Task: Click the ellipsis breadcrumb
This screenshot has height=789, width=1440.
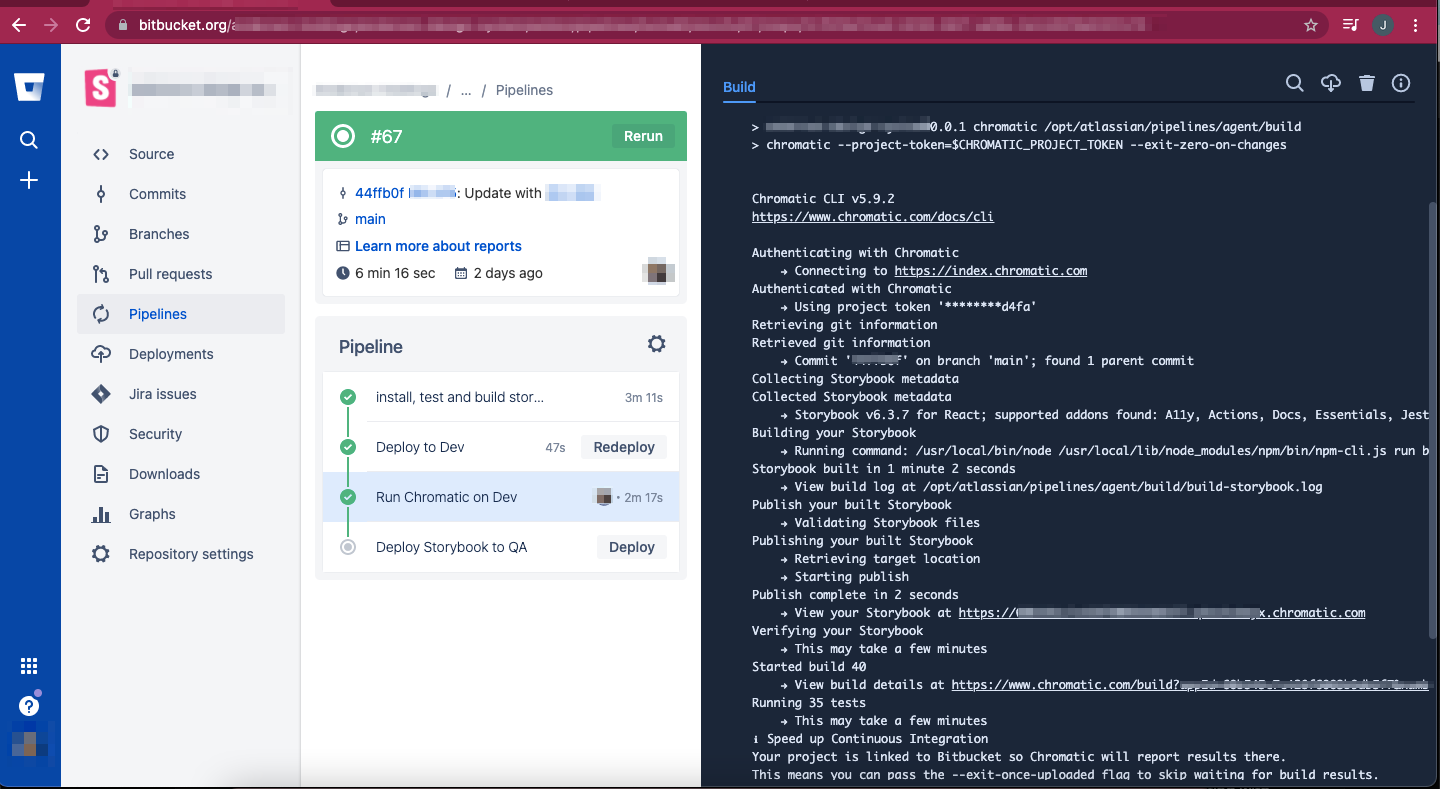Action: [466, 90]
